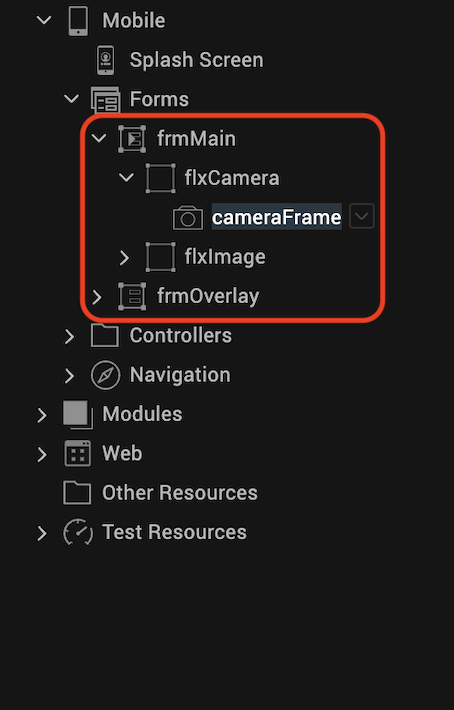Select the Modules label in tree
Image resolution: width=454 pixels, height=710 pixels.
[142, 414]
